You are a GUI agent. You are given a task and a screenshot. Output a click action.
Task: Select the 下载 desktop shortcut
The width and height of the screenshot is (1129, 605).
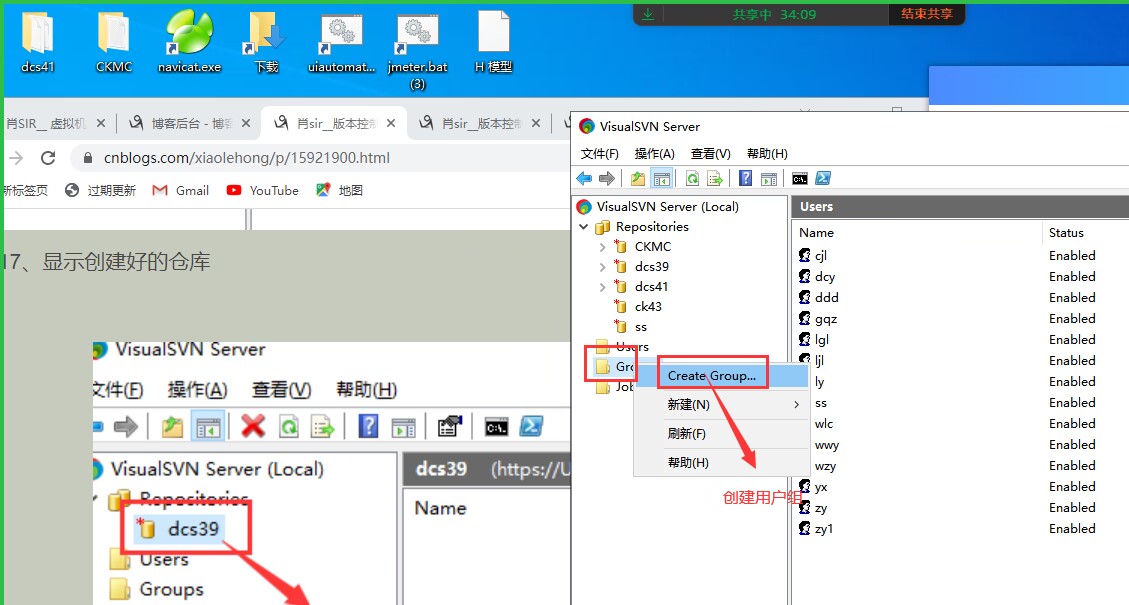pyautogui.click(x=266, y=42)
